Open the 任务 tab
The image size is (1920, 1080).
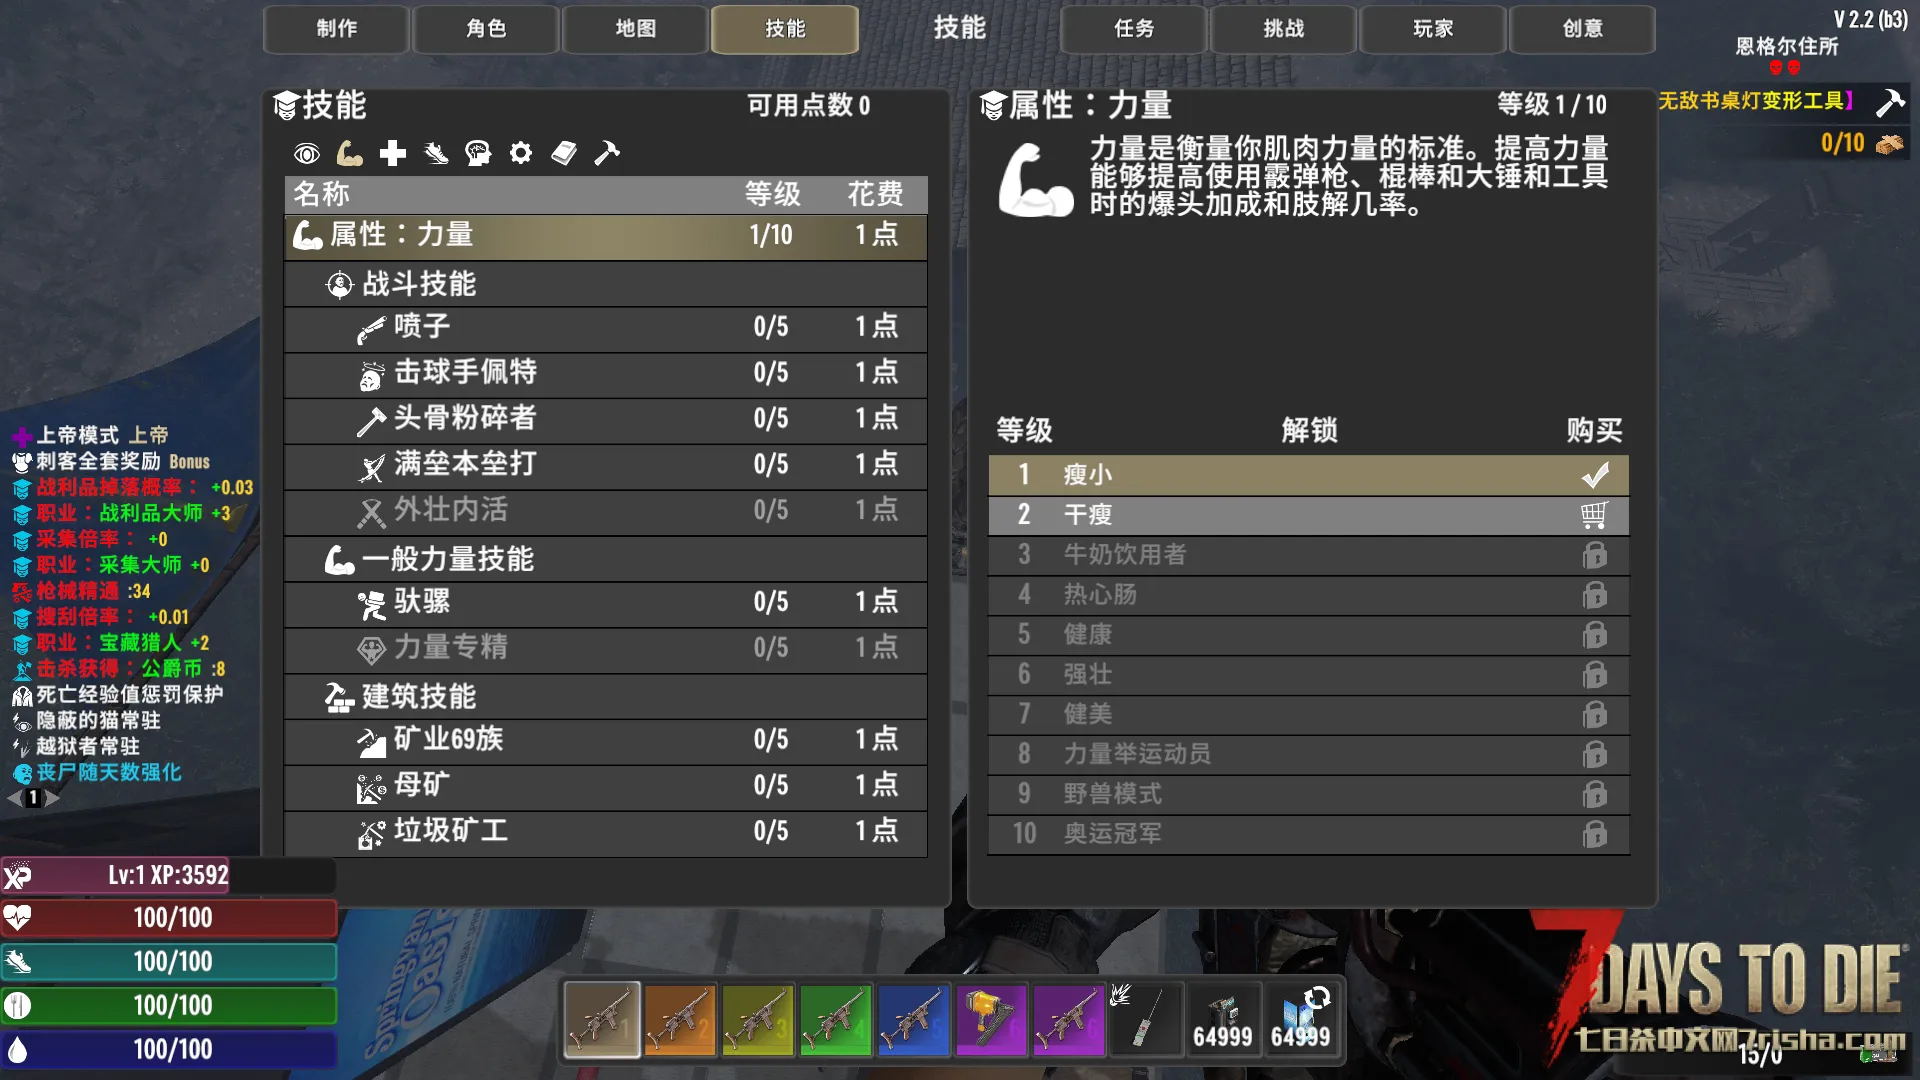[1134, 29]
